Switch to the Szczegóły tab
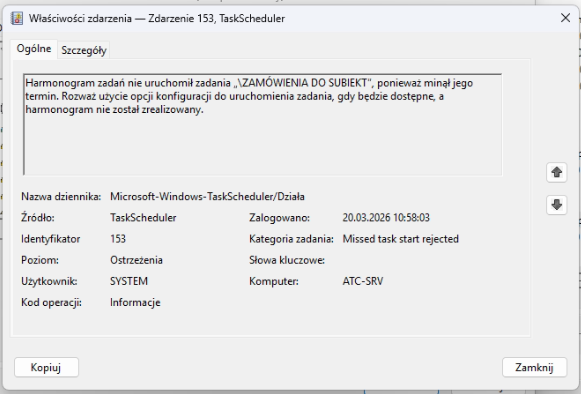The width and height of the screenshot is (581, 394). 84,50
